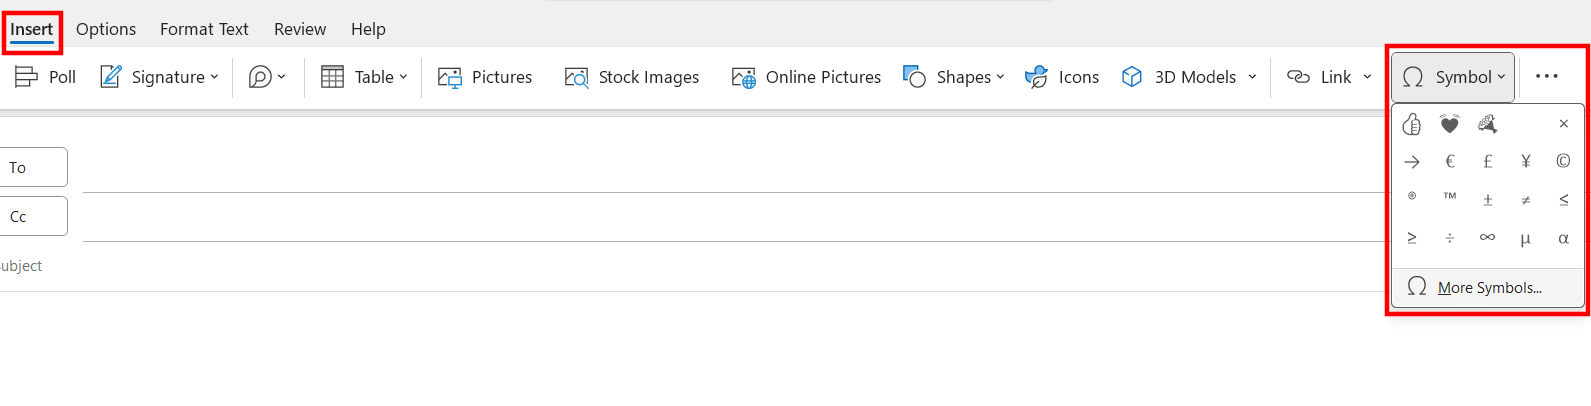The height and width of the screenshot is (406, 1591).
Task: Open the Review tab
Action: (x=300, y=29)
